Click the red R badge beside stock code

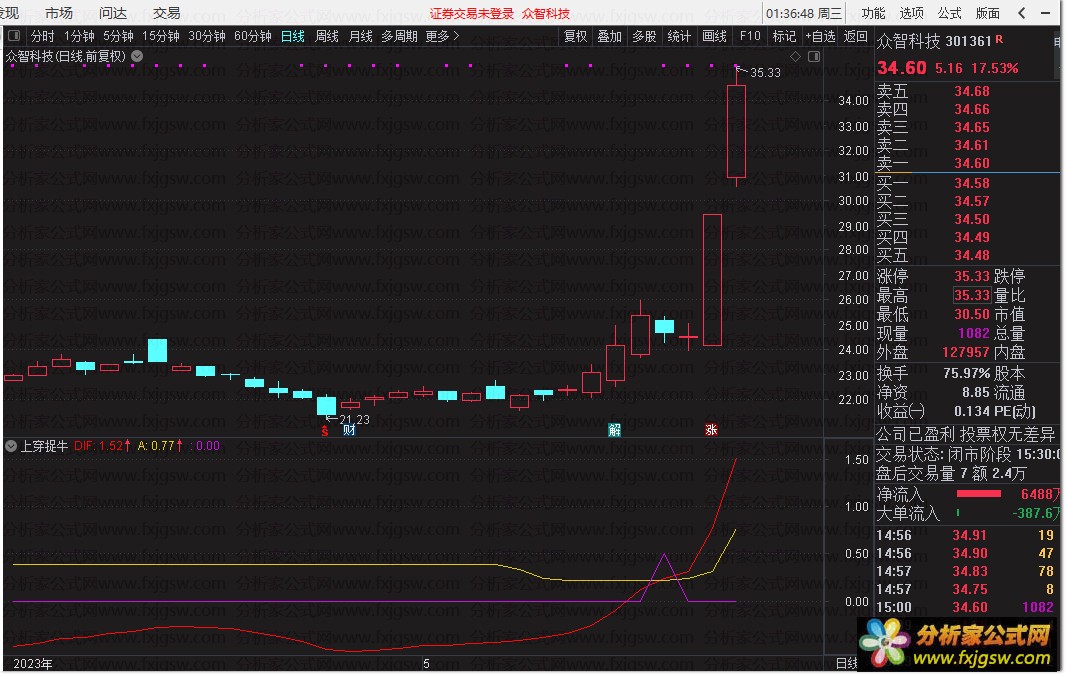click(x=999, y=39)
